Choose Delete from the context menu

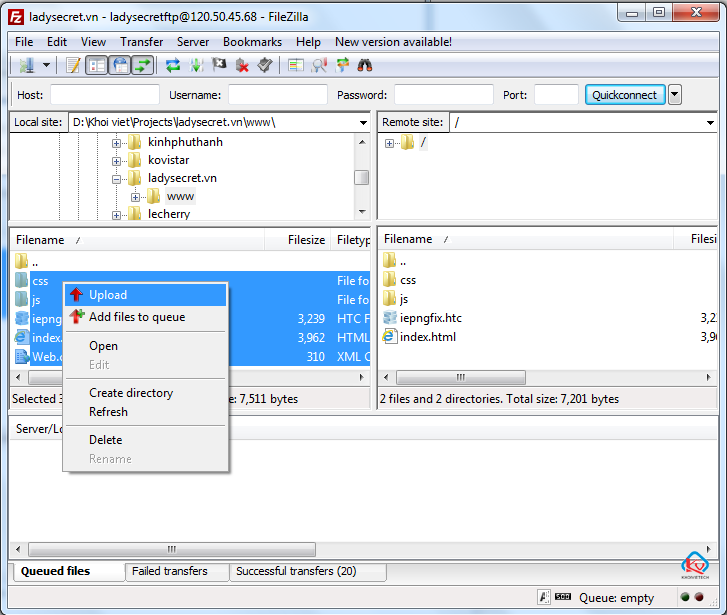click(146, 440)
